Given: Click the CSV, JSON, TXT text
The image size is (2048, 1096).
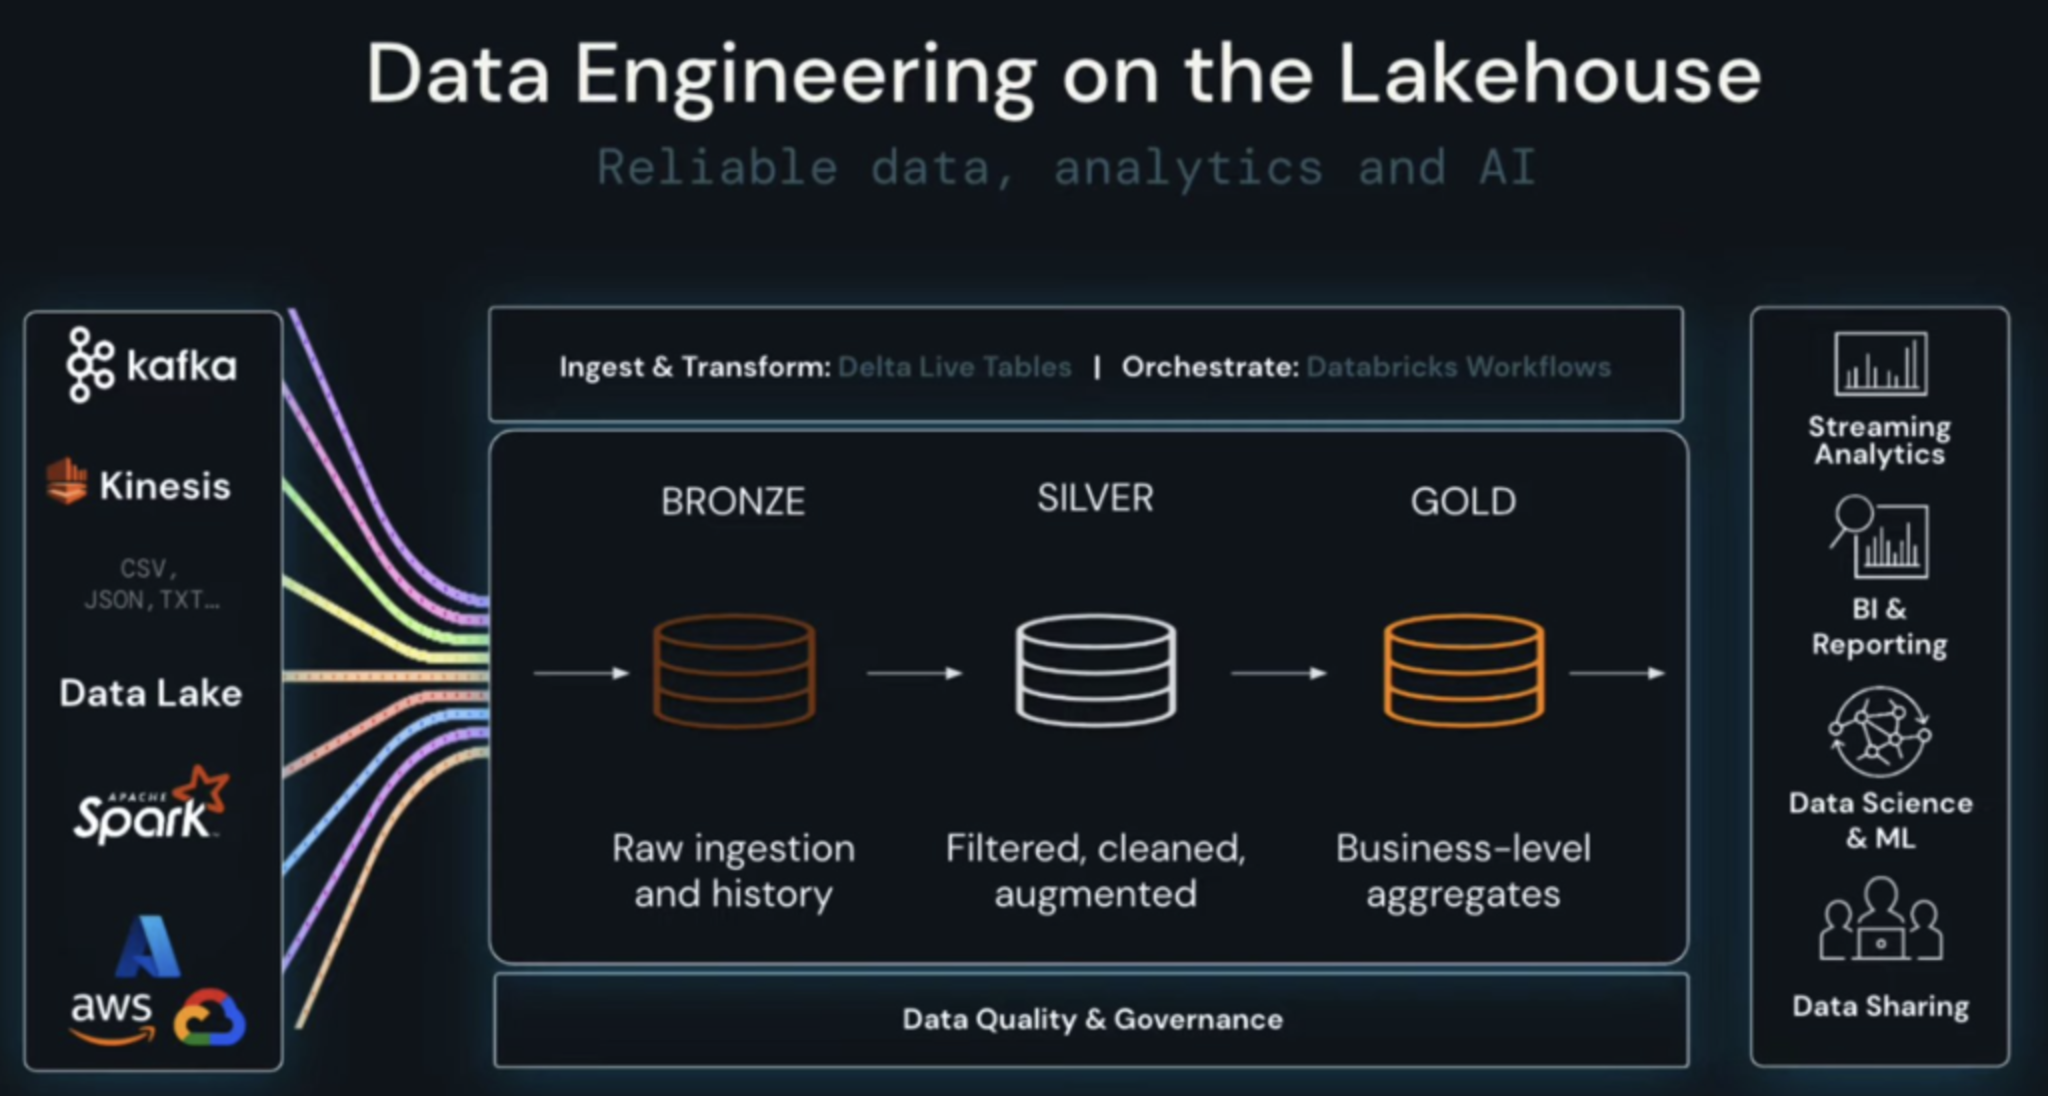Looking at the screenshot, I should click(150, 584).
